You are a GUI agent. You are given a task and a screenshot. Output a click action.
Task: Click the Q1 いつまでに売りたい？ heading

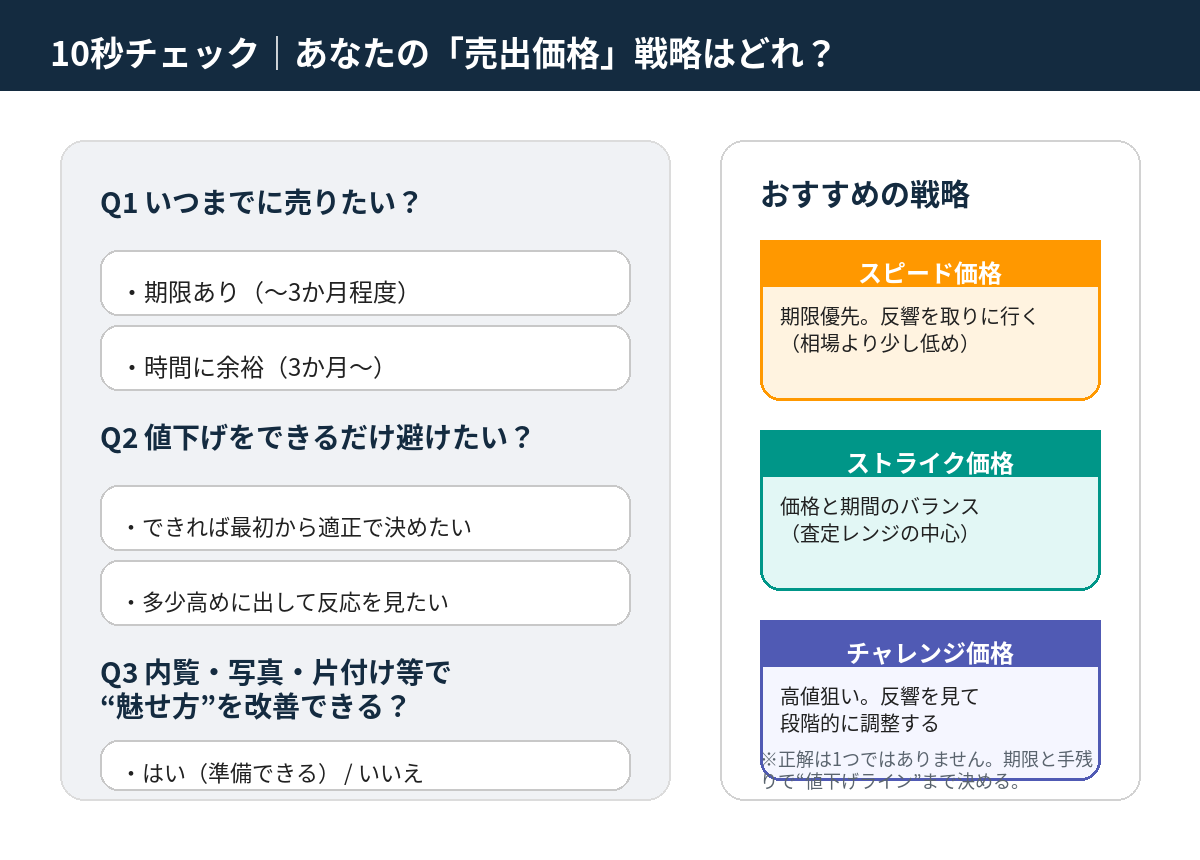click(259, 203)
